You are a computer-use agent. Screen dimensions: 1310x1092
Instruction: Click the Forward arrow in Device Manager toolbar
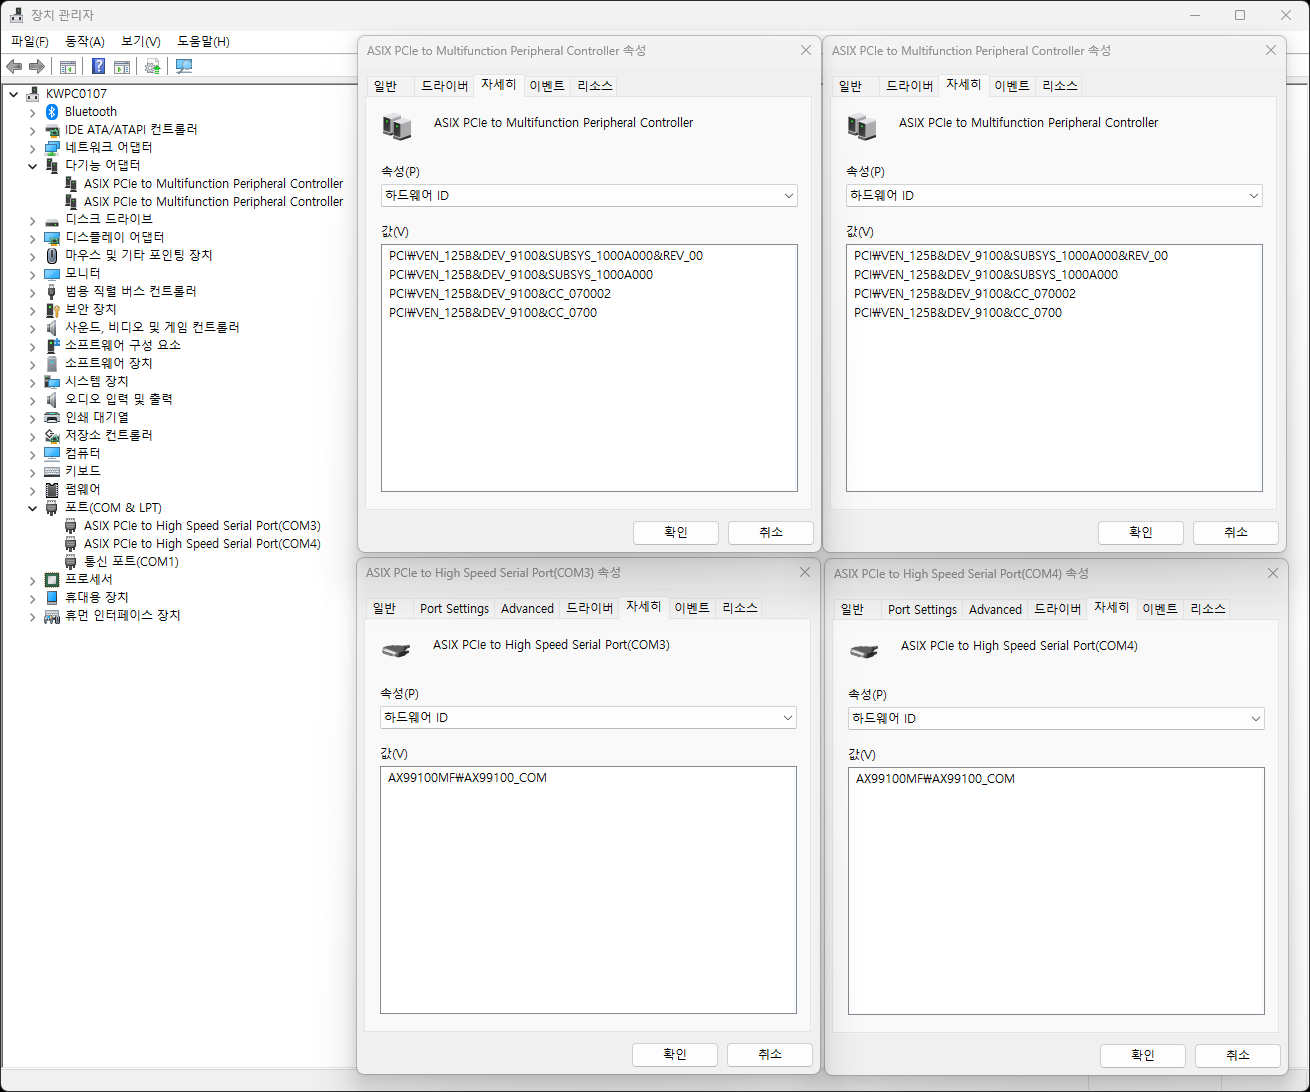point(37,67)
